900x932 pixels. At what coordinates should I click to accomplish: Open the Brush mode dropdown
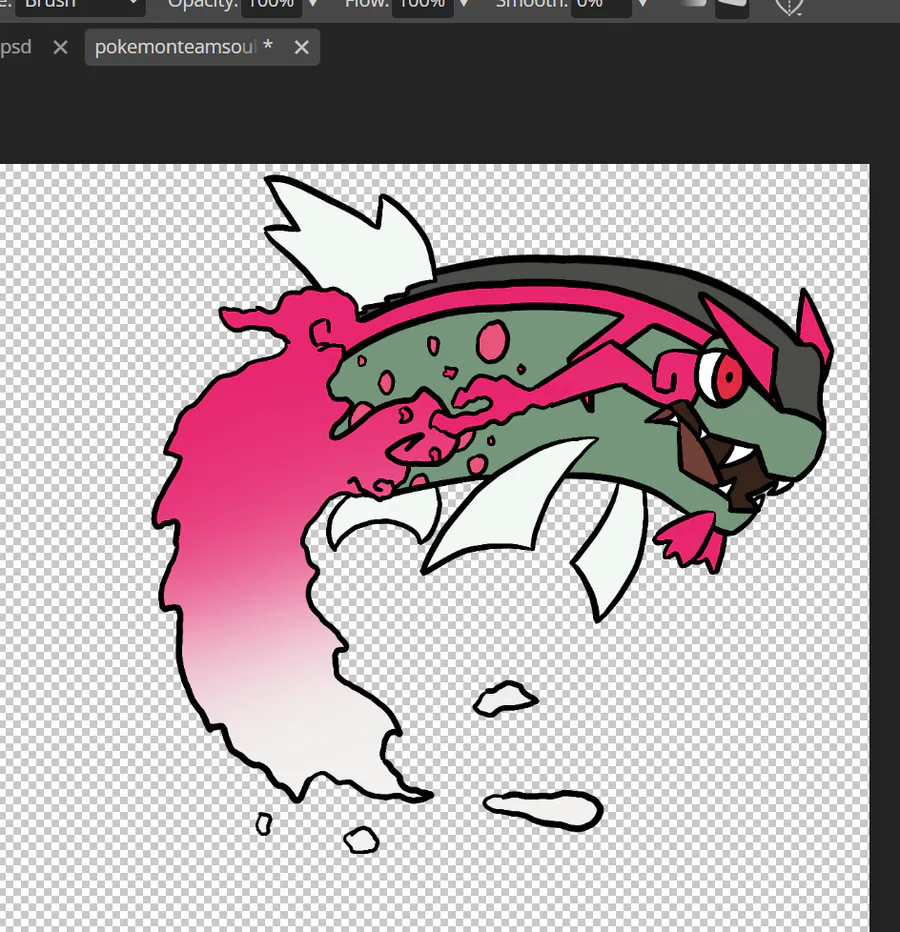point(80,6)
